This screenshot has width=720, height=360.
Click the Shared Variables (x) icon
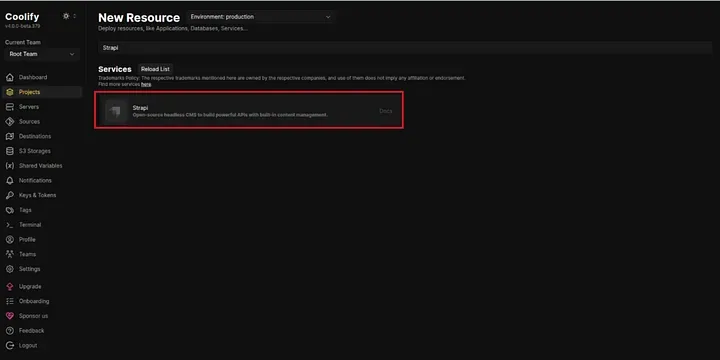coord(10,166)
